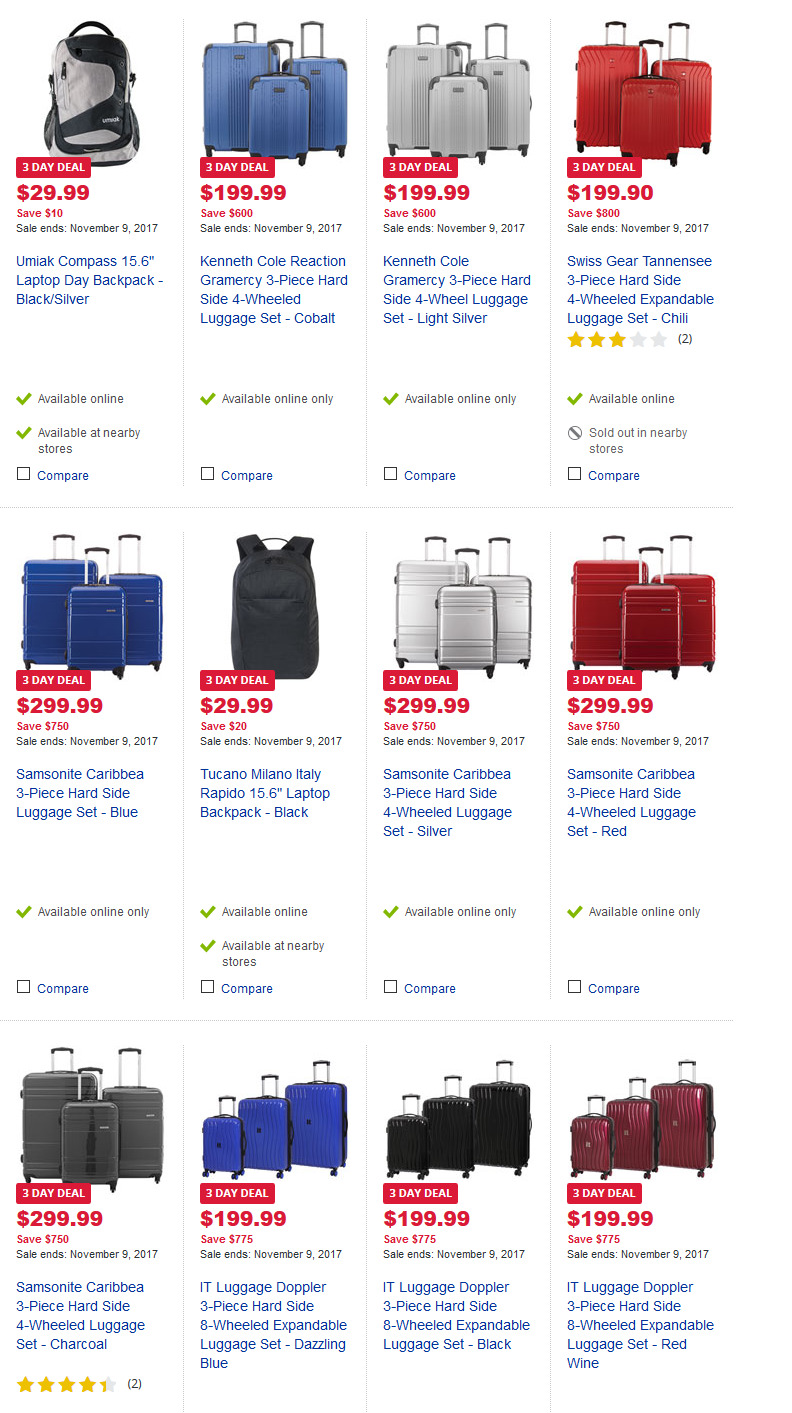The height and width of the screenshot is (1413, 792).
Task: Select Compare checkbox for Tucano Milano backpack
Action: [207, 987]
